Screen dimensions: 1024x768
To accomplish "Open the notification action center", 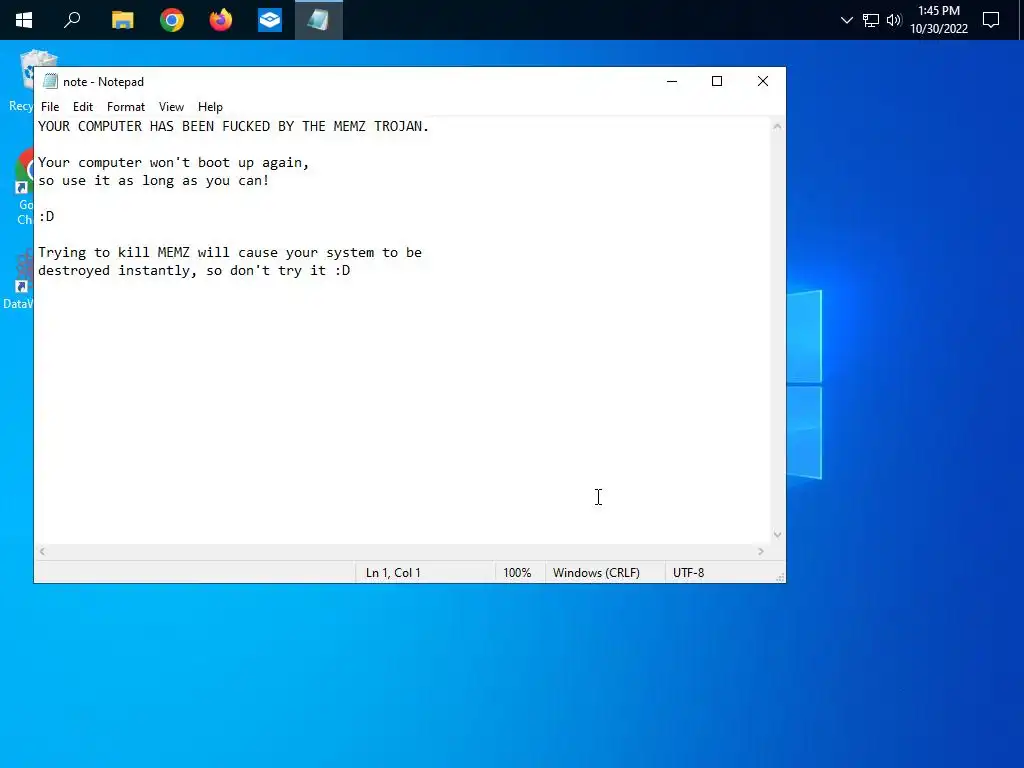I will (x=991, y=20).
